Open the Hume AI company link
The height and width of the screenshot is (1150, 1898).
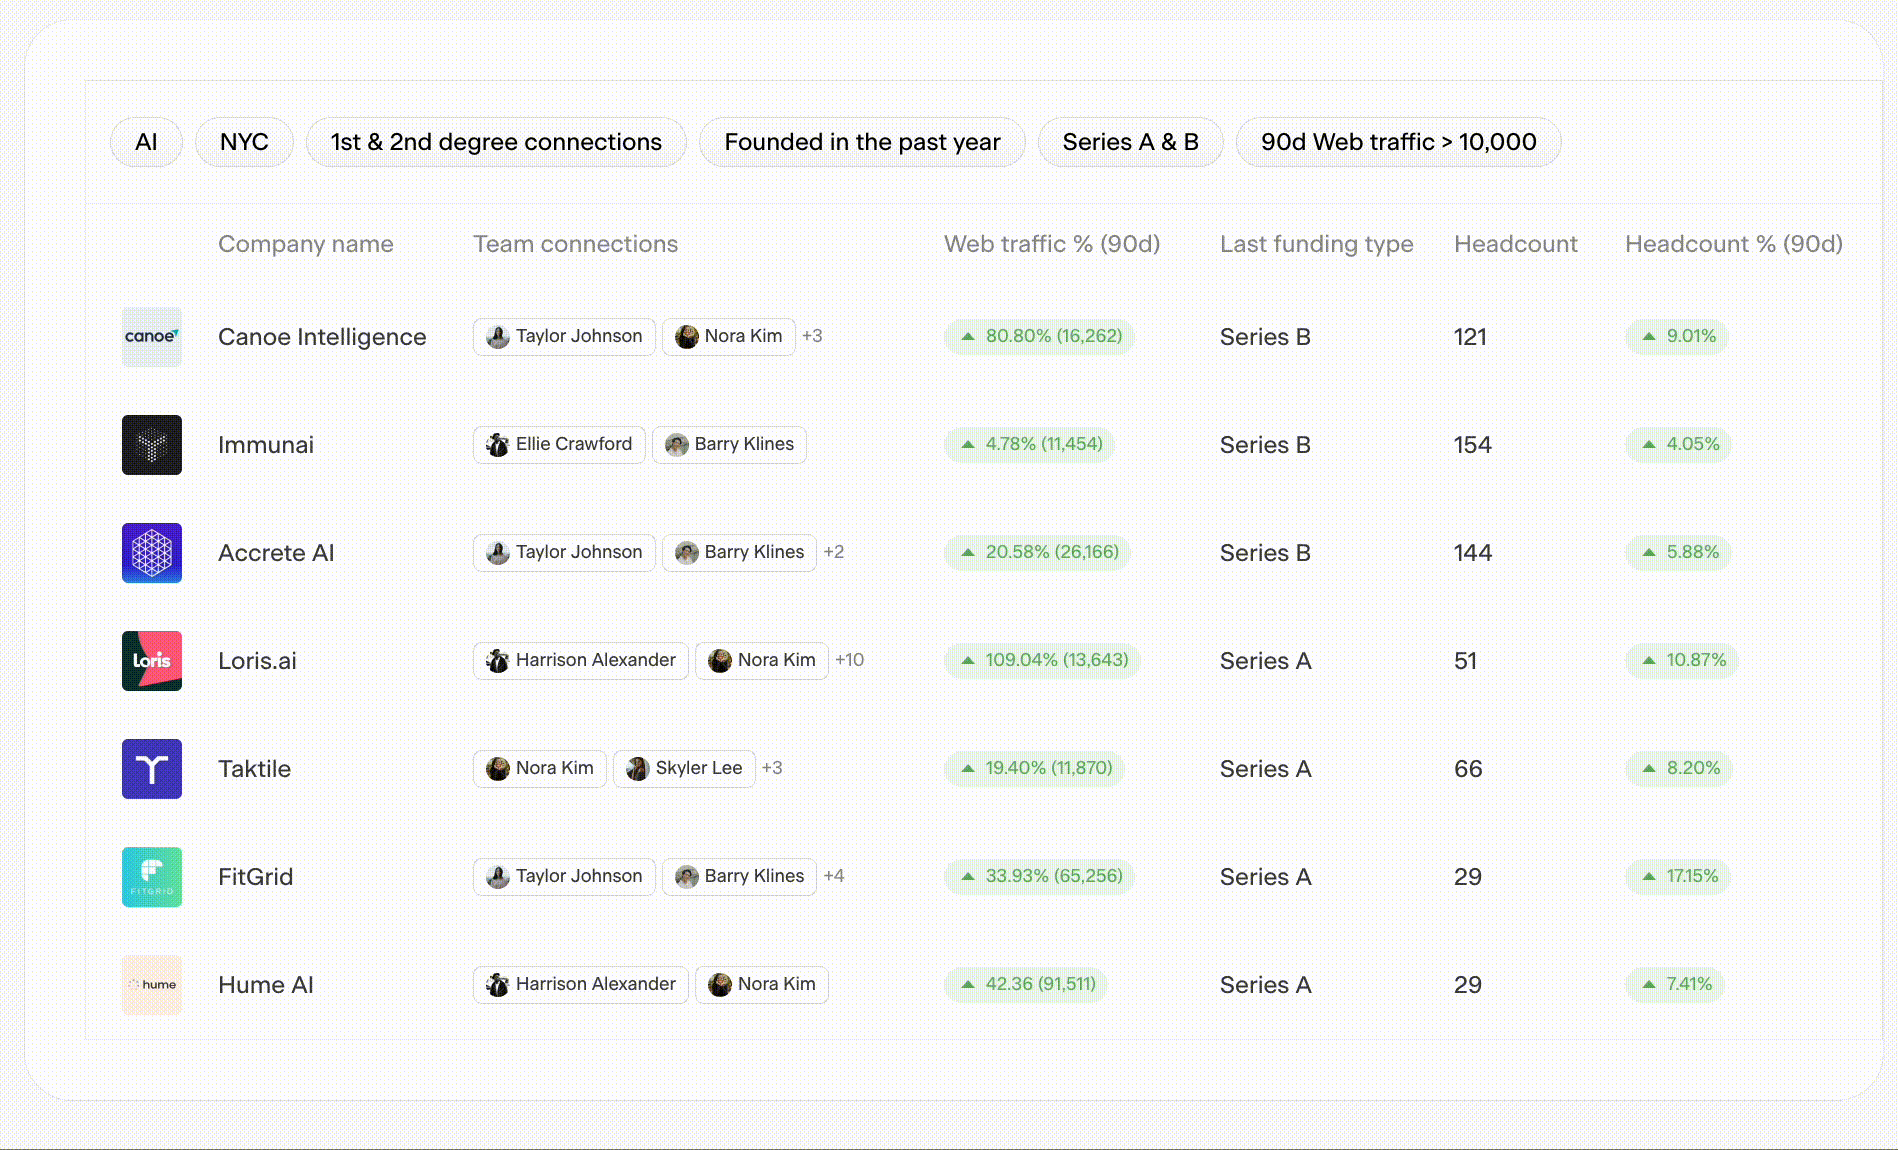pyautogui.click(x=266, y=985)
